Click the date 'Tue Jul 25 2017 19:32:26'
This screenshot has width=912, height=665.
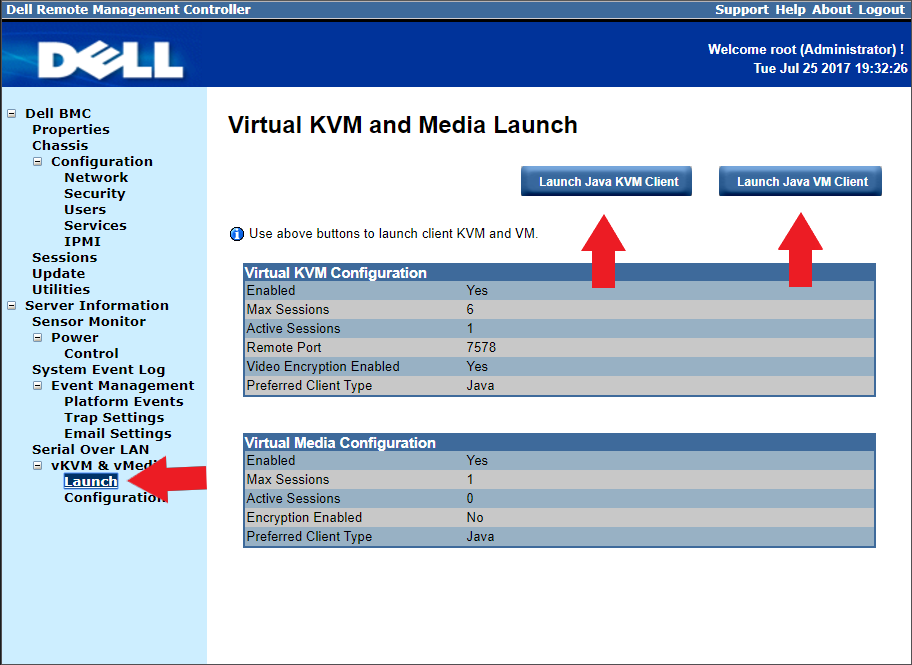tap(831, 69)
